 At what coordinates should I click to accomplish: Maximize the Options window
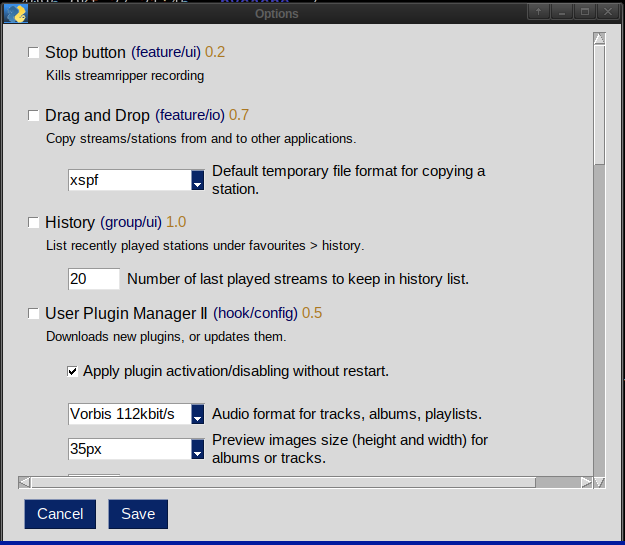585,11
